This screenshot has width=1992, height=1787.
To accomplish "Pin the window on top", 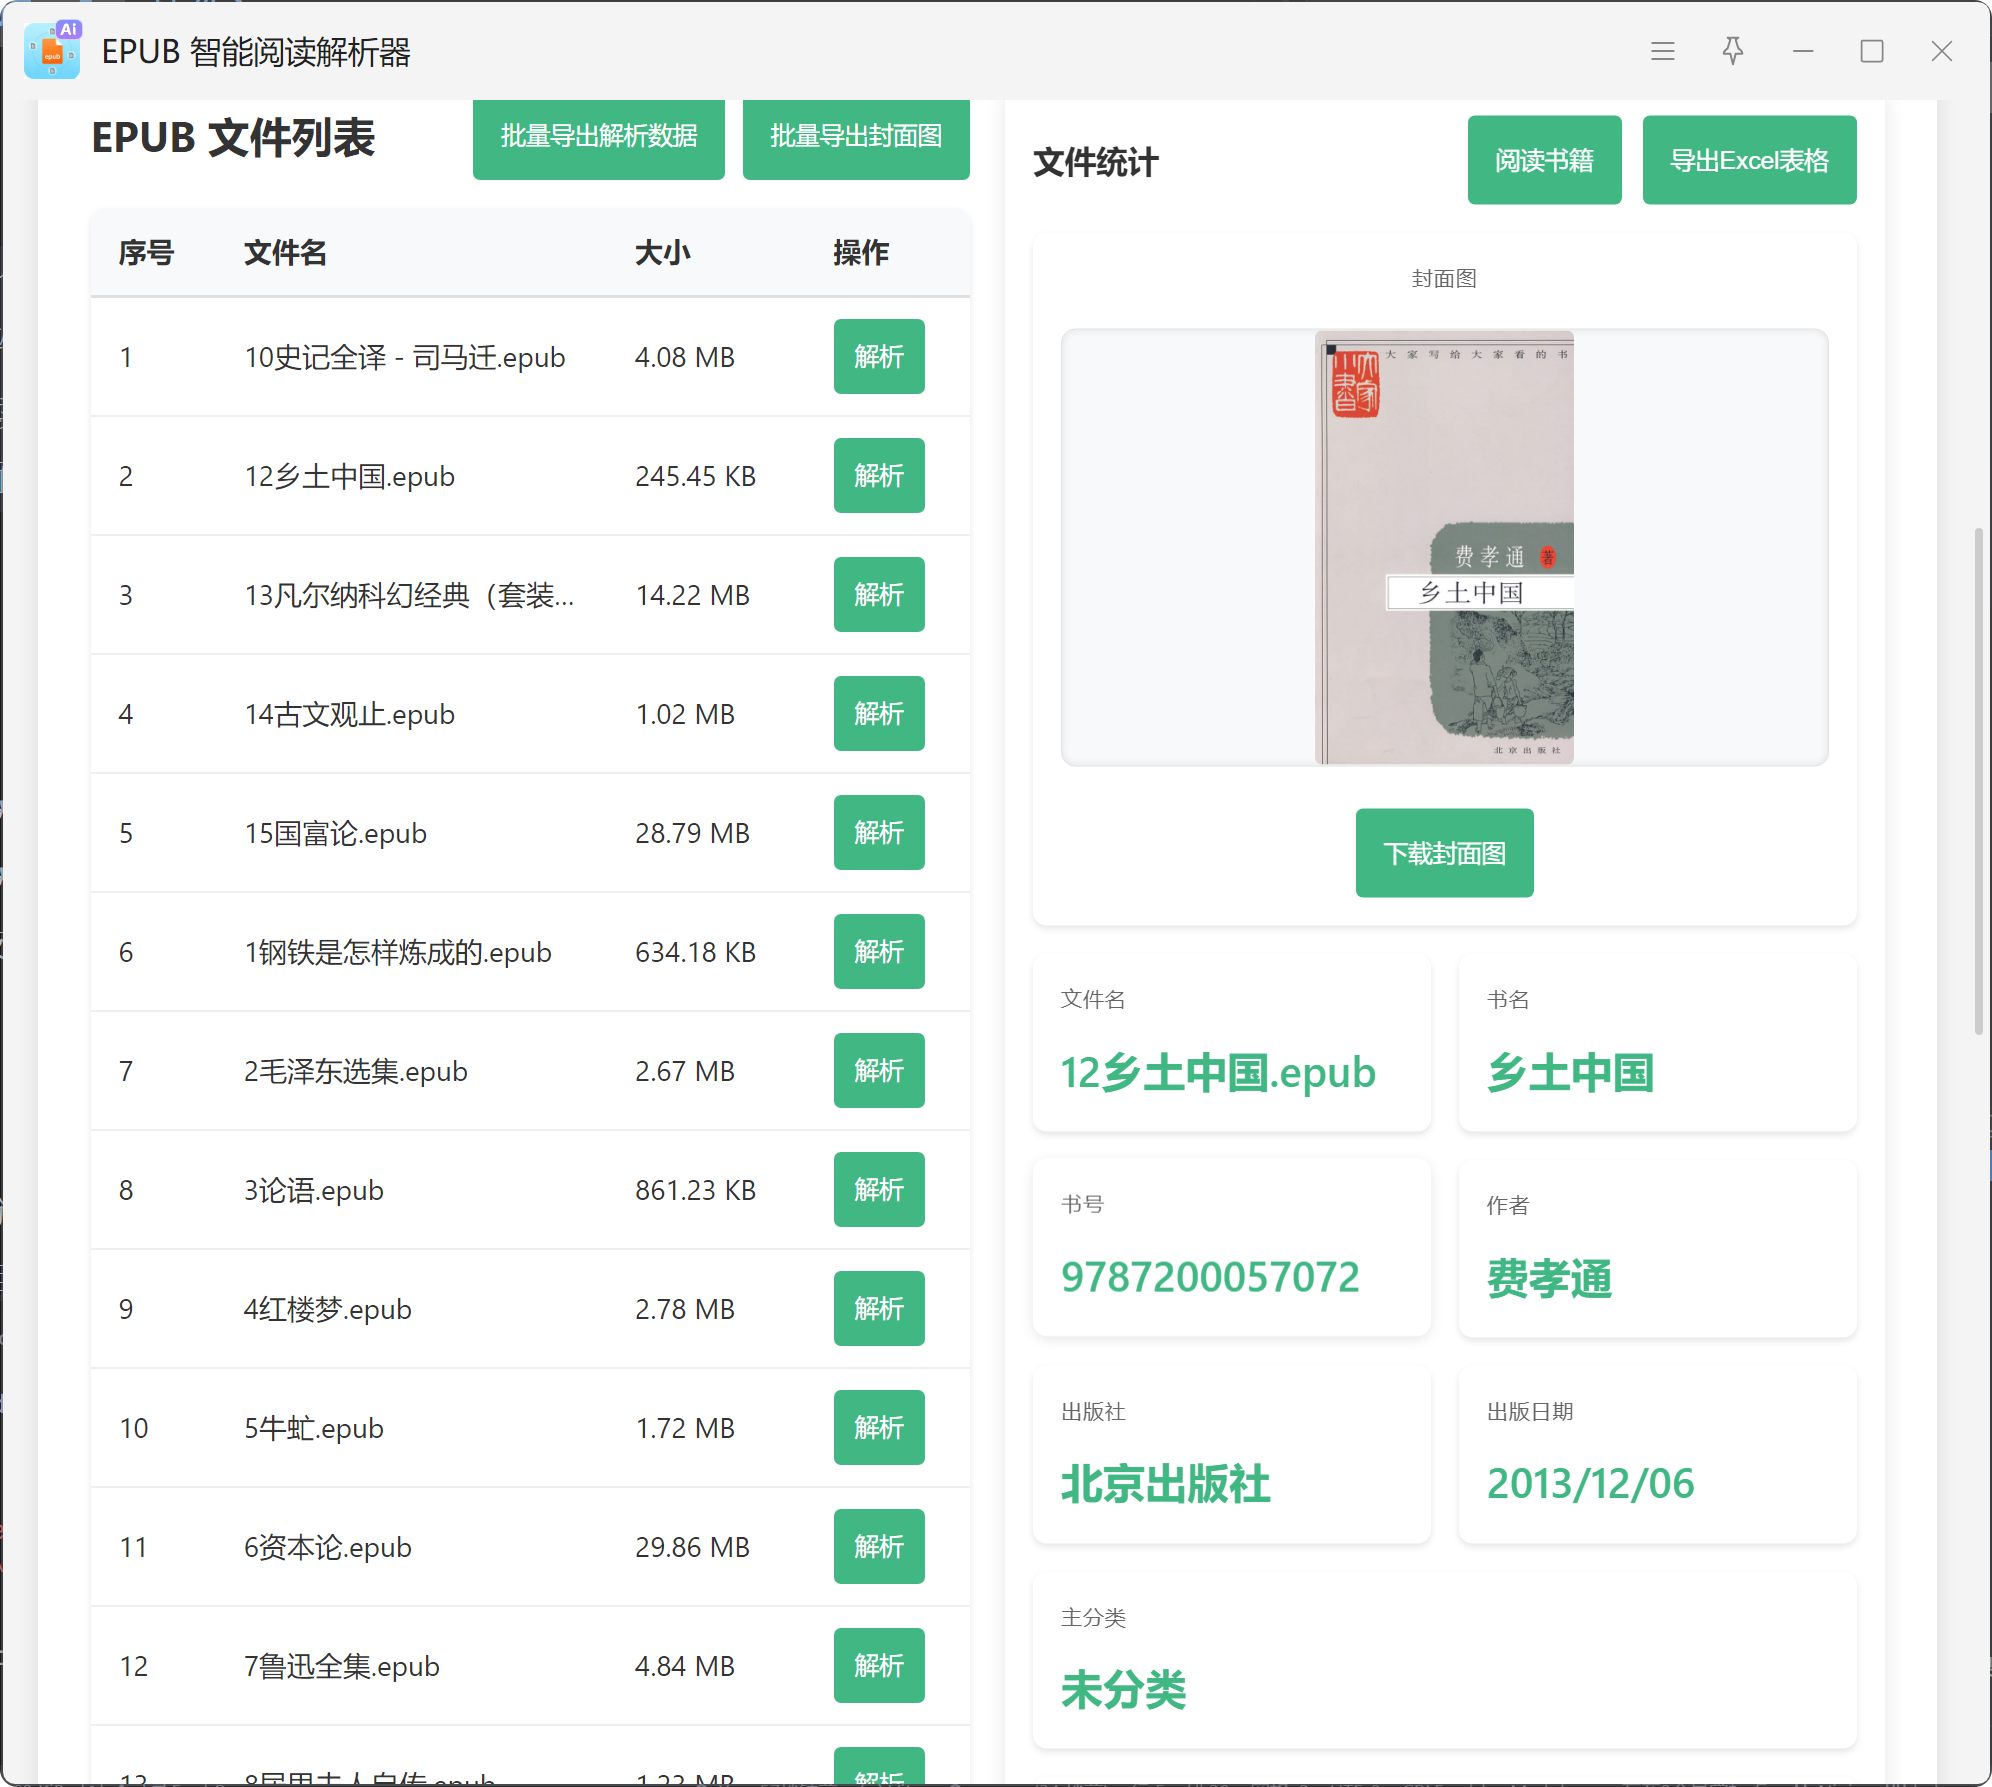I will click(x=1733, y=51).
